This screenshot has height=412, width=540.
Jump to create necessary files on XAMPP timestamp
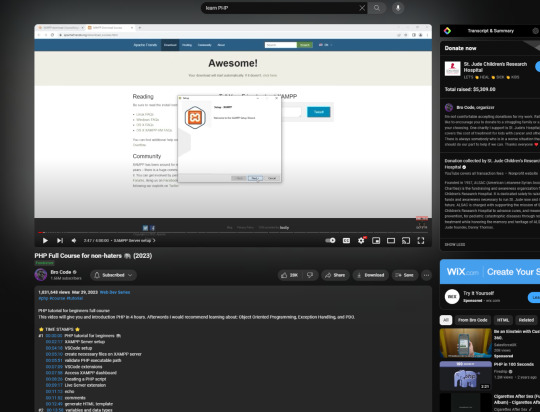pos(54,354)
